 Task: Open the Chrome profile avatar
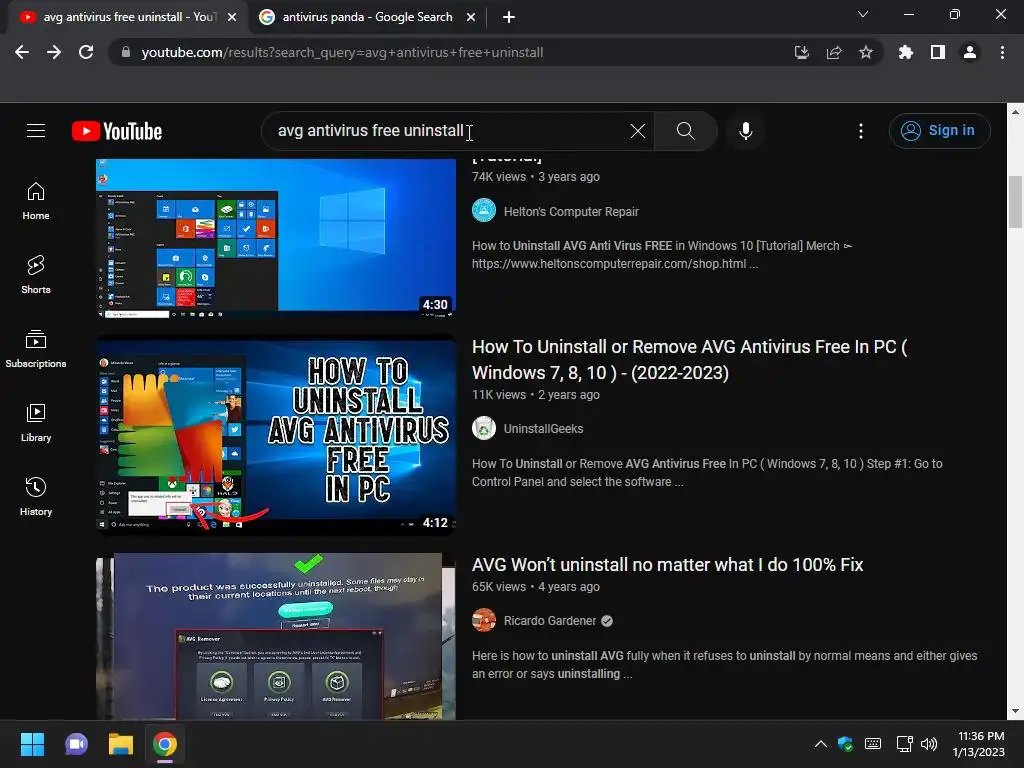970,52
